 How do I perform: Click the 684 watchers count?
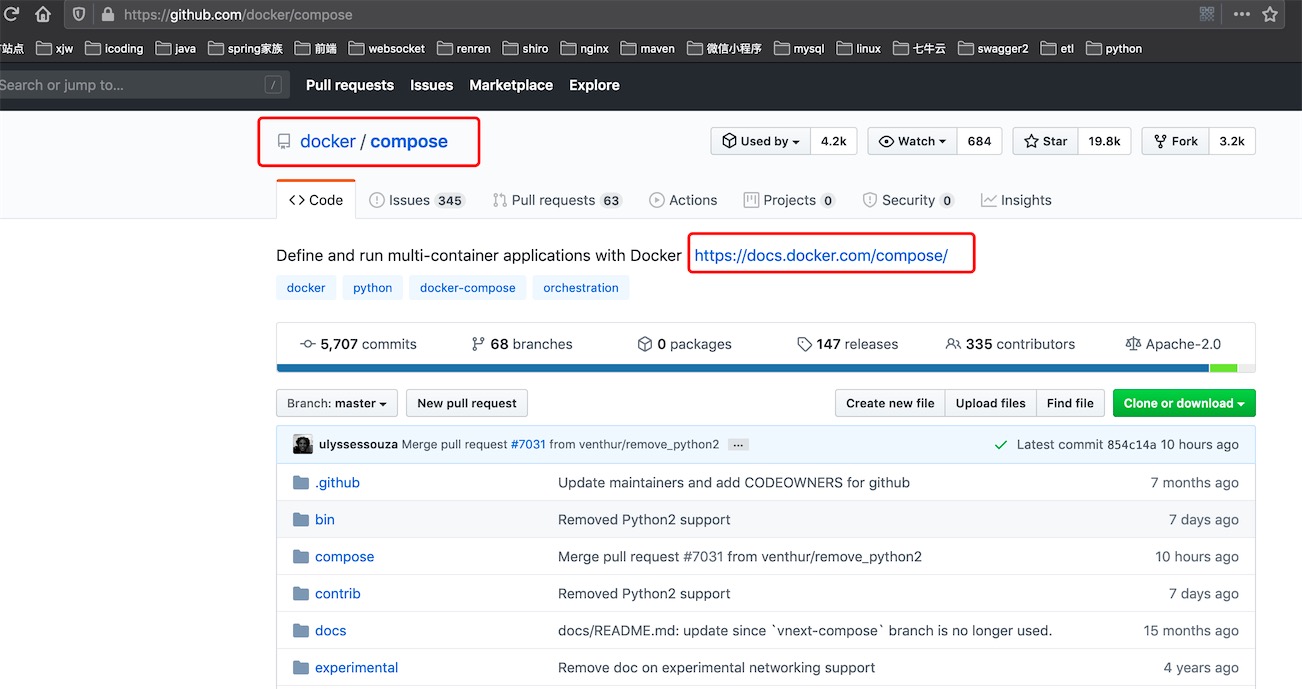coord(980,141)
